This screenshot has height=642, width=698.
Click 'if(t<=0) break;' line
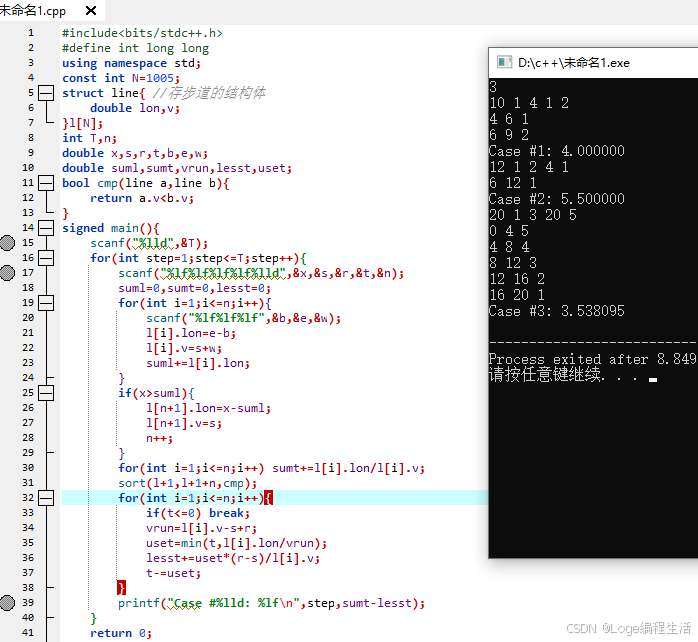pyautogui.click(x=198, y=513)
